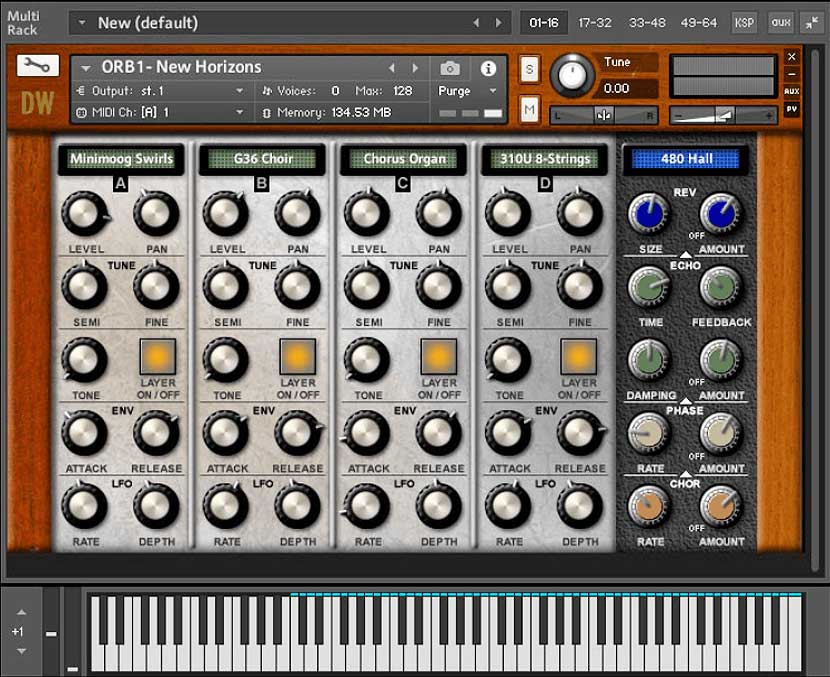Mute the ORB1 instrument with the M toggle

coord(529,108)
